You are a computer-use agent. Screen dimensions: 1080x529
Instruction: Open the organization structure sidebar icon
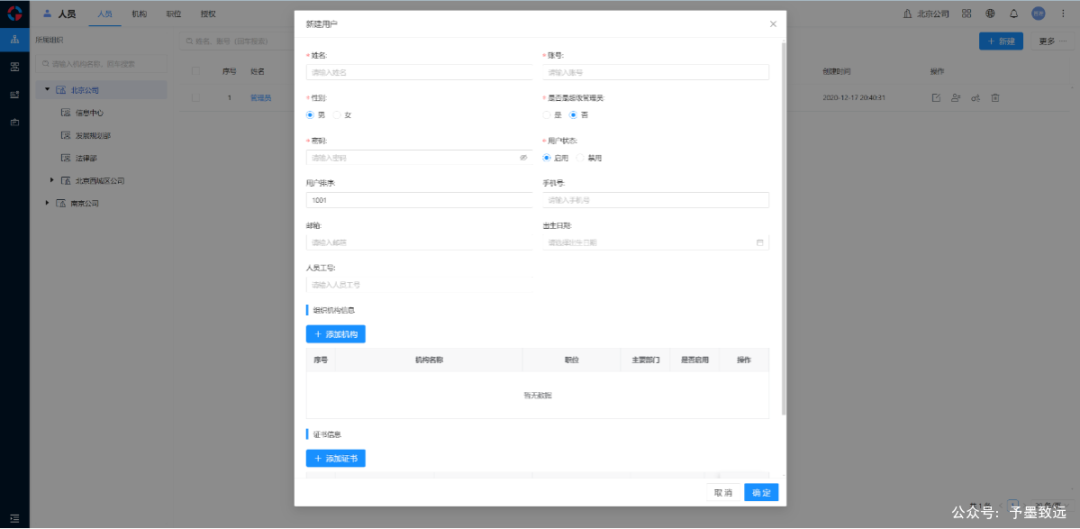click(x=14, y=39)
